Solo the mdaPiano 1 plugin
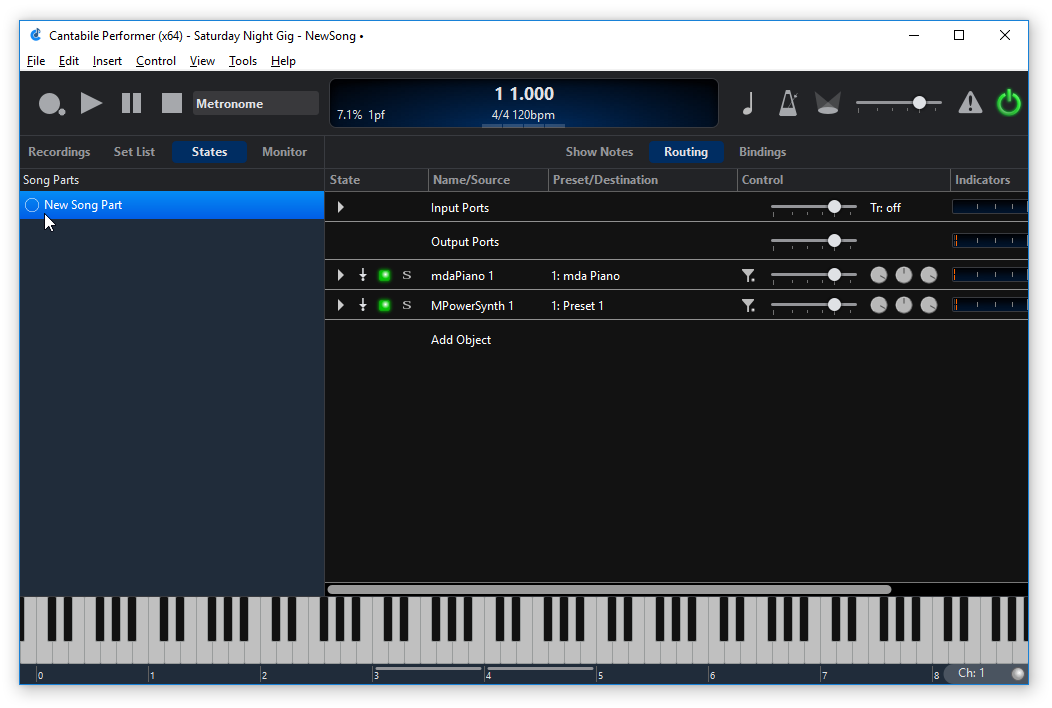Viewport: 1052px width, 708px height. (407, 275)
